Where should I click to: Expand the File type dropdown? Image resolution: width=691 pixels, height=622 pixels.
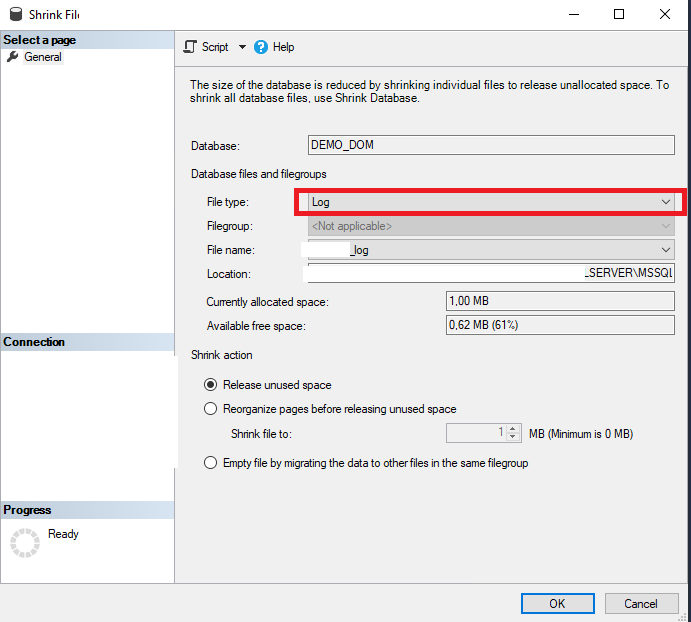click(666, 202)
